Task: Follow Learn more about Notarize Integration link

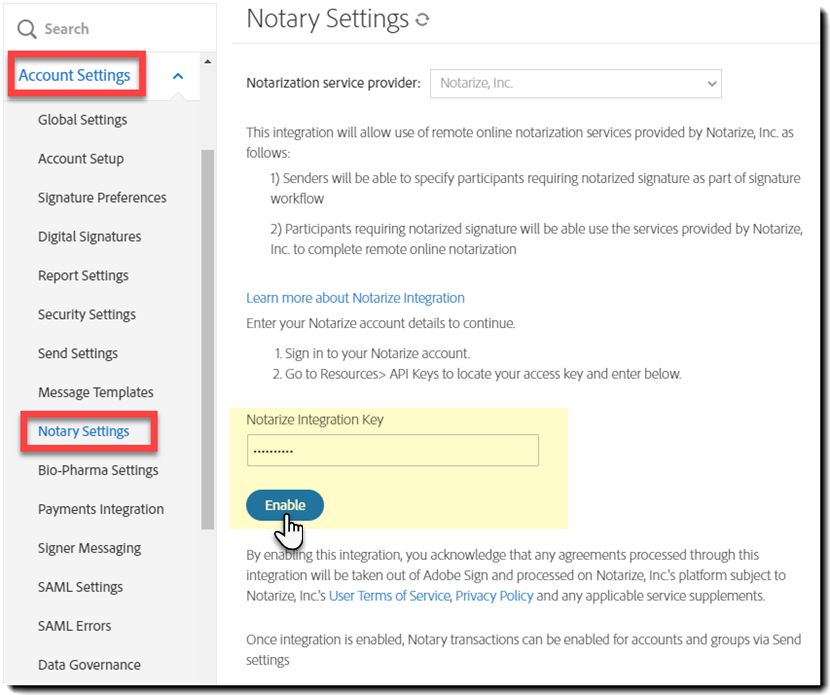Action: [x=355, y=298]
